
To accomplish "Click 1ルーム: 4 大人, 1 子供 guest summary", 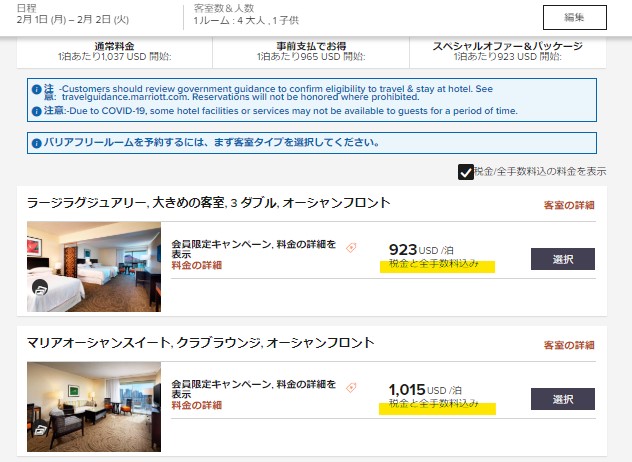I will pyautogui.click(x=246, y=20).
